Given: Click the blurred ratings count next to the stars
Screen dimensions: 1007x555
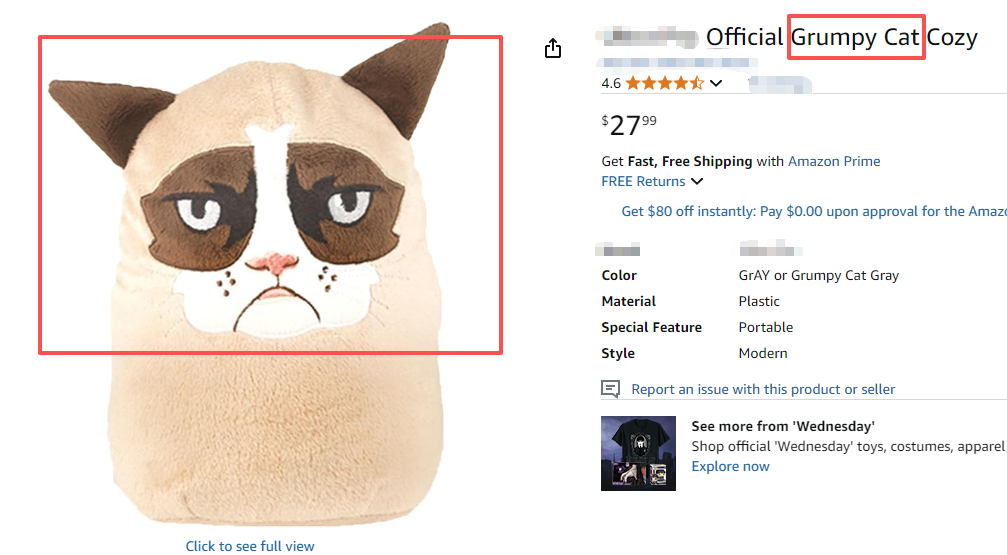Looking at the screenshot, I should pyautogui.click(x=780, y=83).
